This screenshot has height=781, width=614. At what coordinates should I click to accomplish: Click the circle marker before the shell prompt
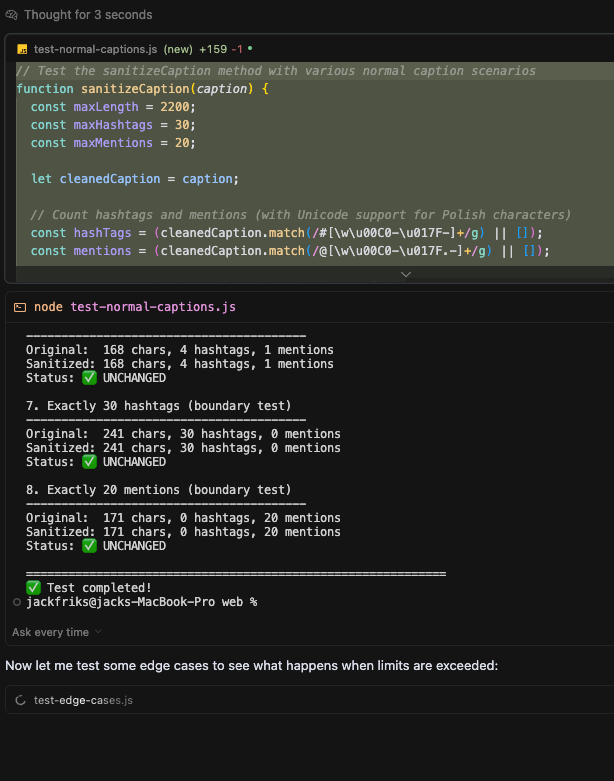[x=17, y=602]
